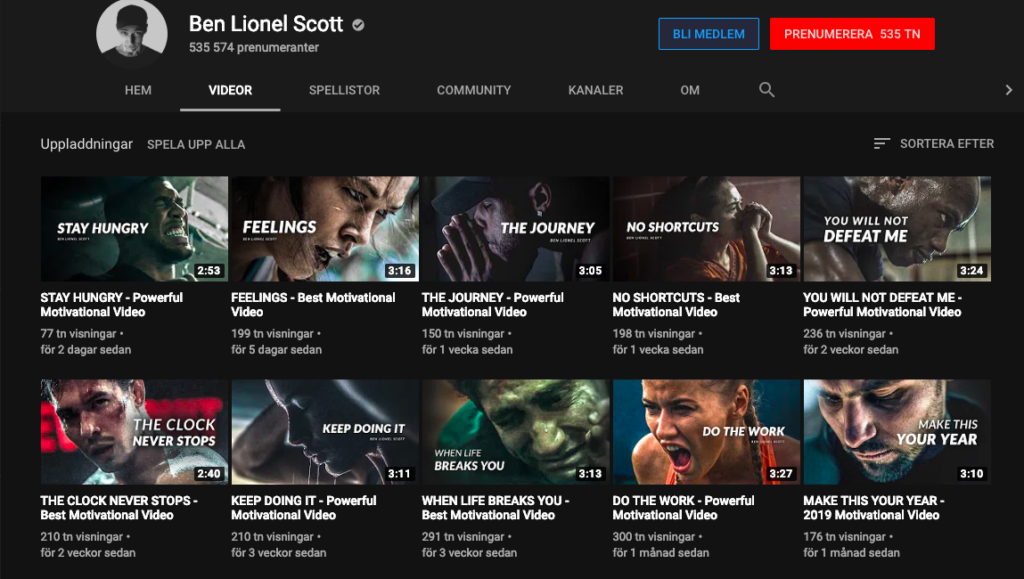
Task: Open the channel search magnifier icon
Action: (x=767, y=90)
